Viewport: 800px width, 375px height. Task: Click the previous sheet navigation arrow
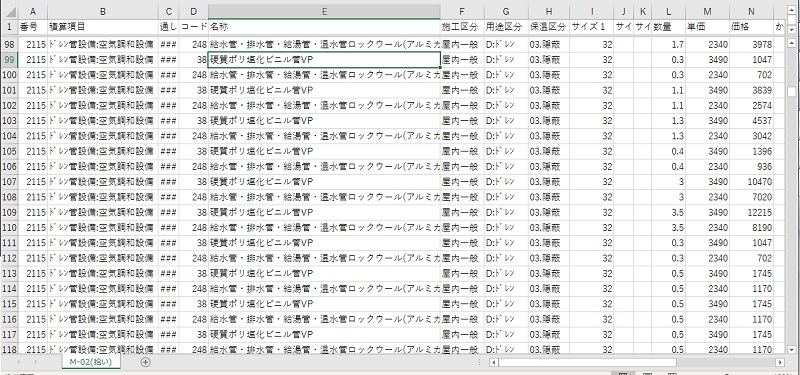pyautogui.click(x=19, y=362)
